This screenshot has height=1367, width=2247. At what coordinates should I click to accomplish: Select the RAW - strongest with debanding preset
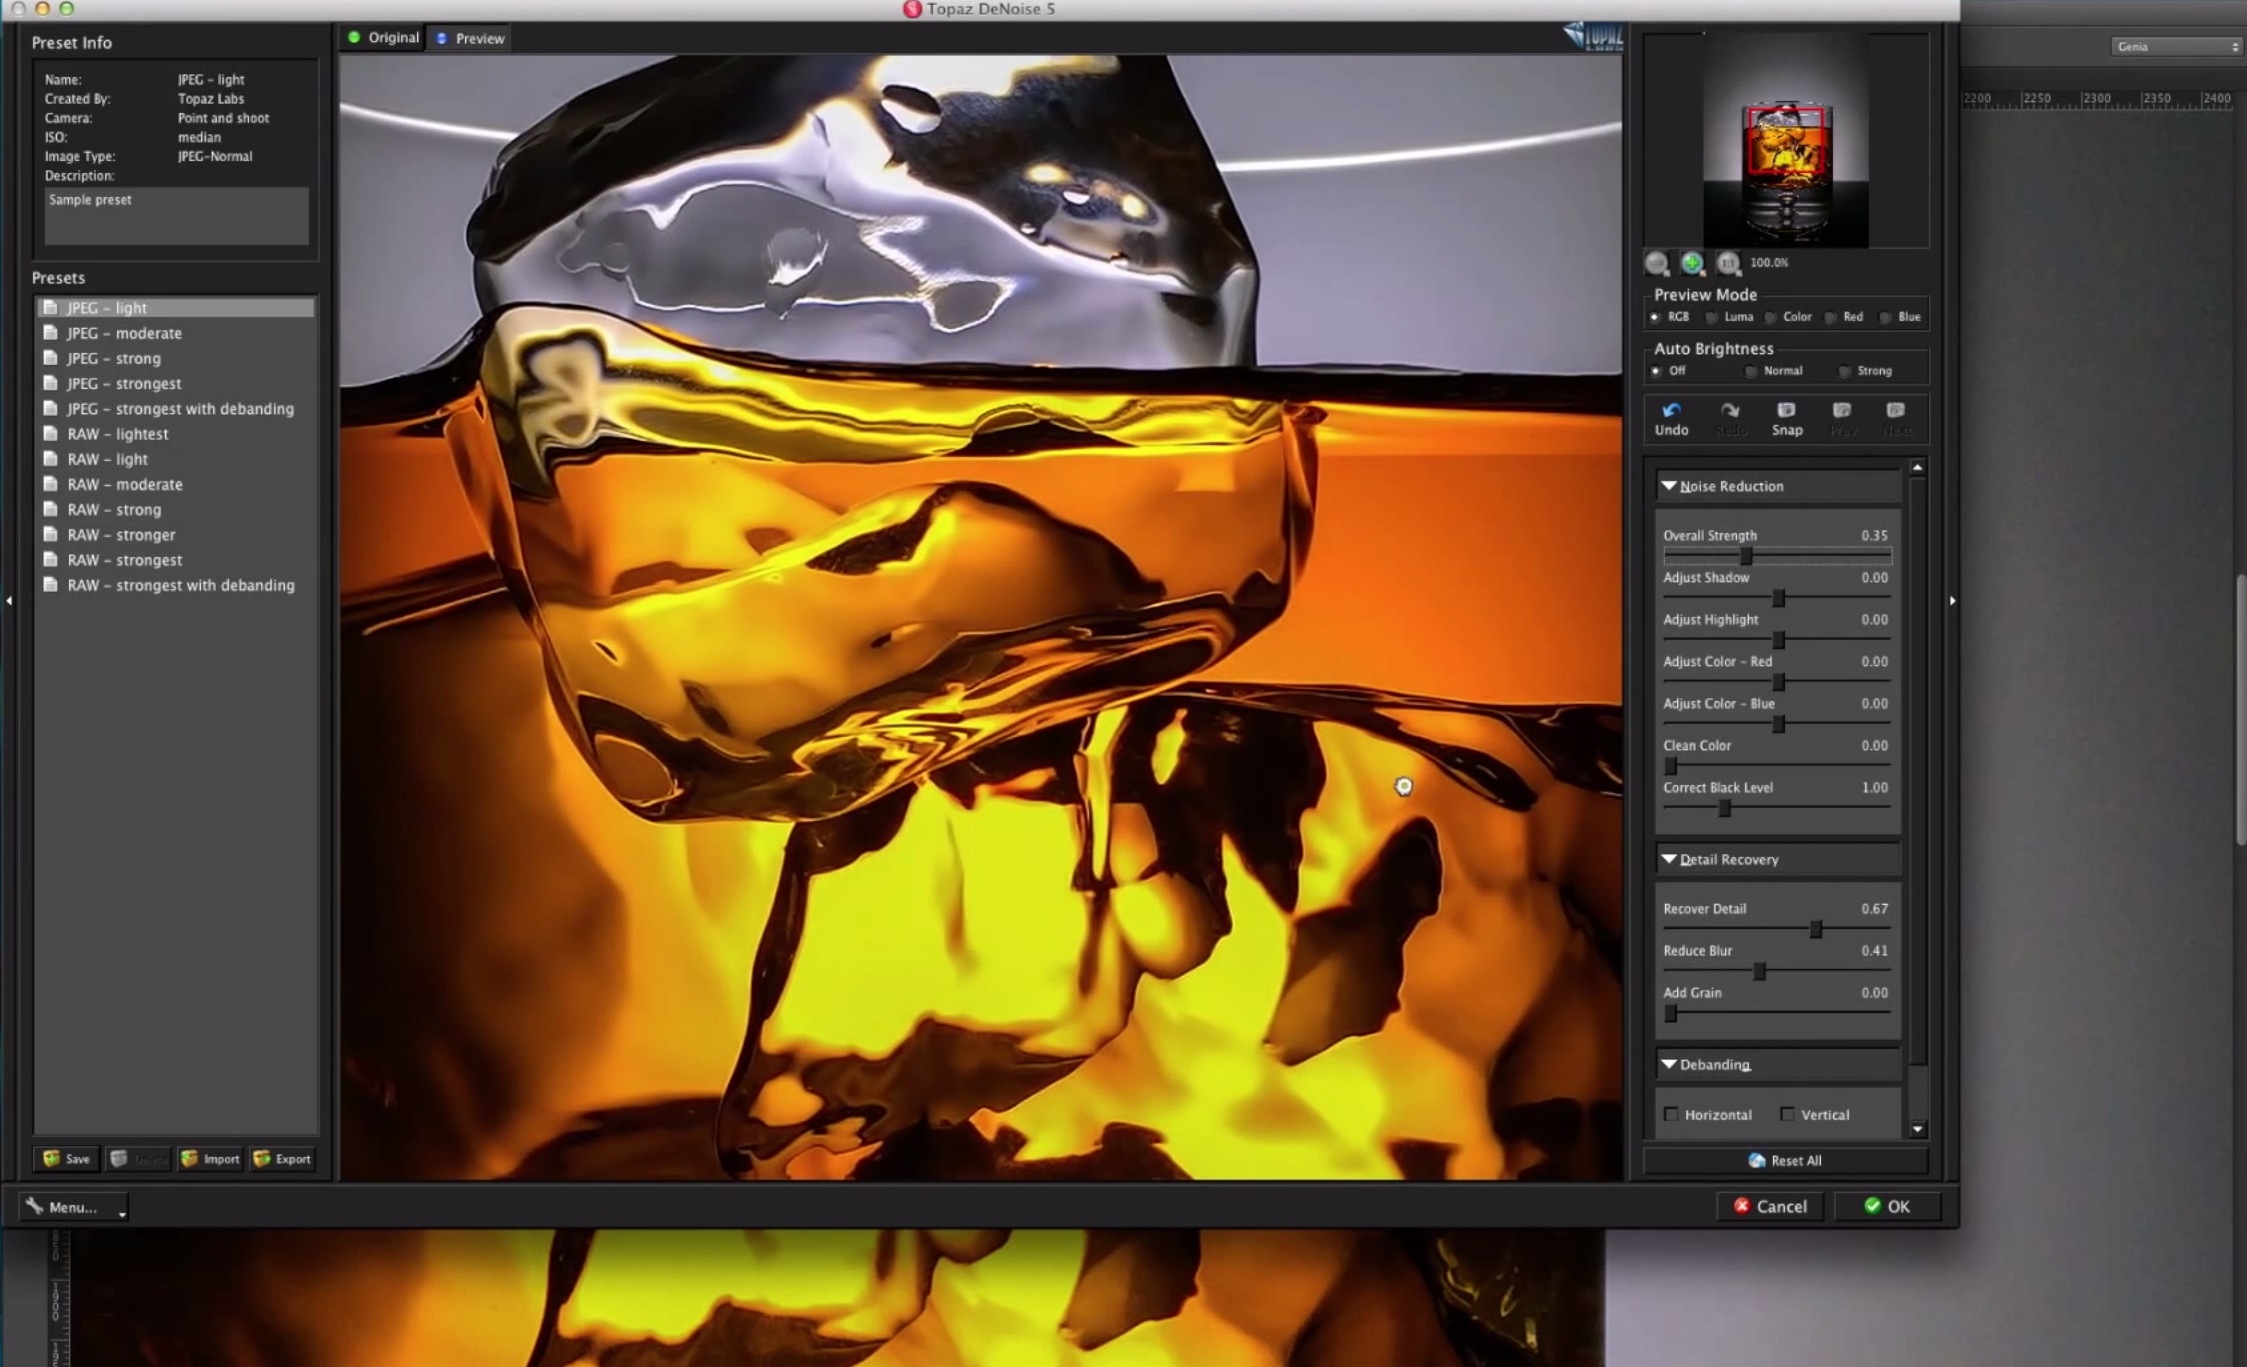click(176, 585)
